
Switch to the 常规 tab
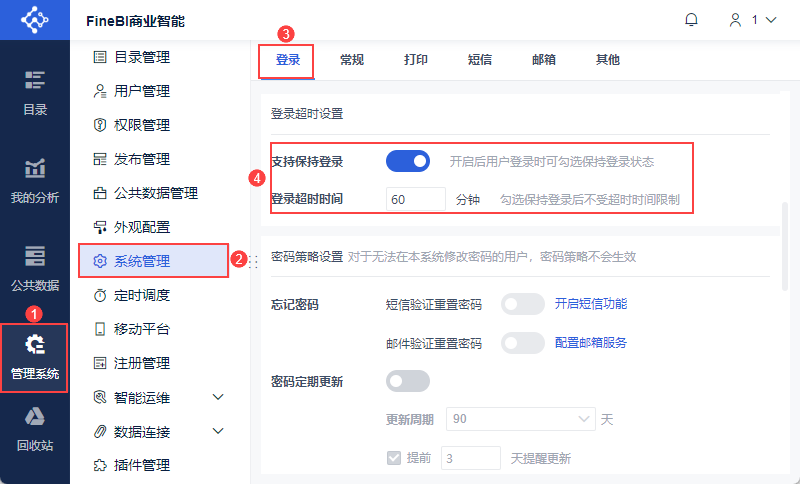[x=352, y=60]
